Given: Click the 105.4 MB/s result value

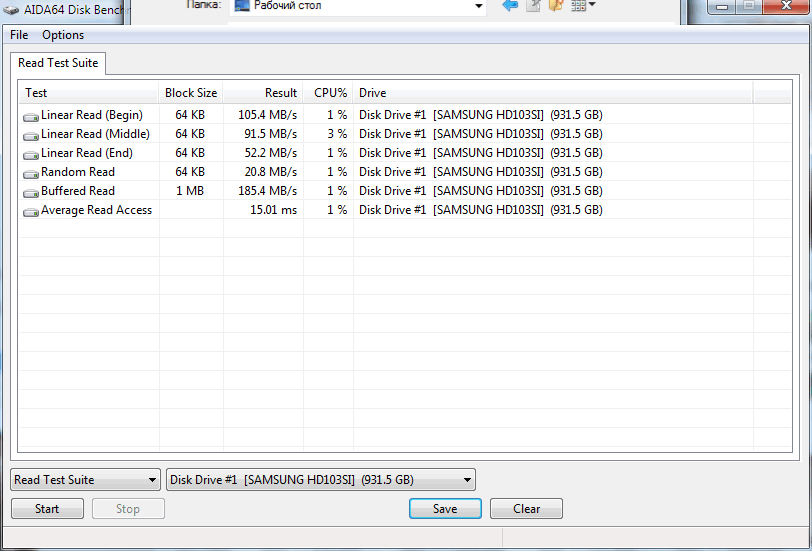Looking at the screenshot, I should click(x=267, y=115).
